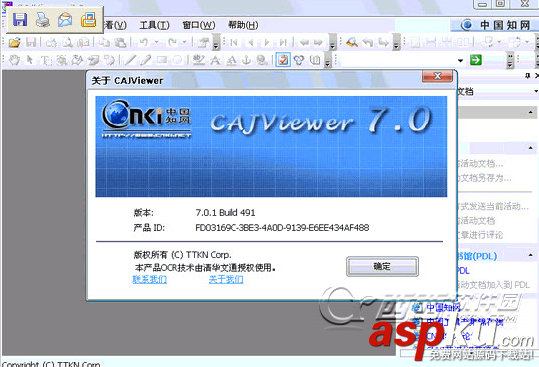Click the greyed Save icon in main toolbar
The image size is (539, 367).
(x=31, y=43)
